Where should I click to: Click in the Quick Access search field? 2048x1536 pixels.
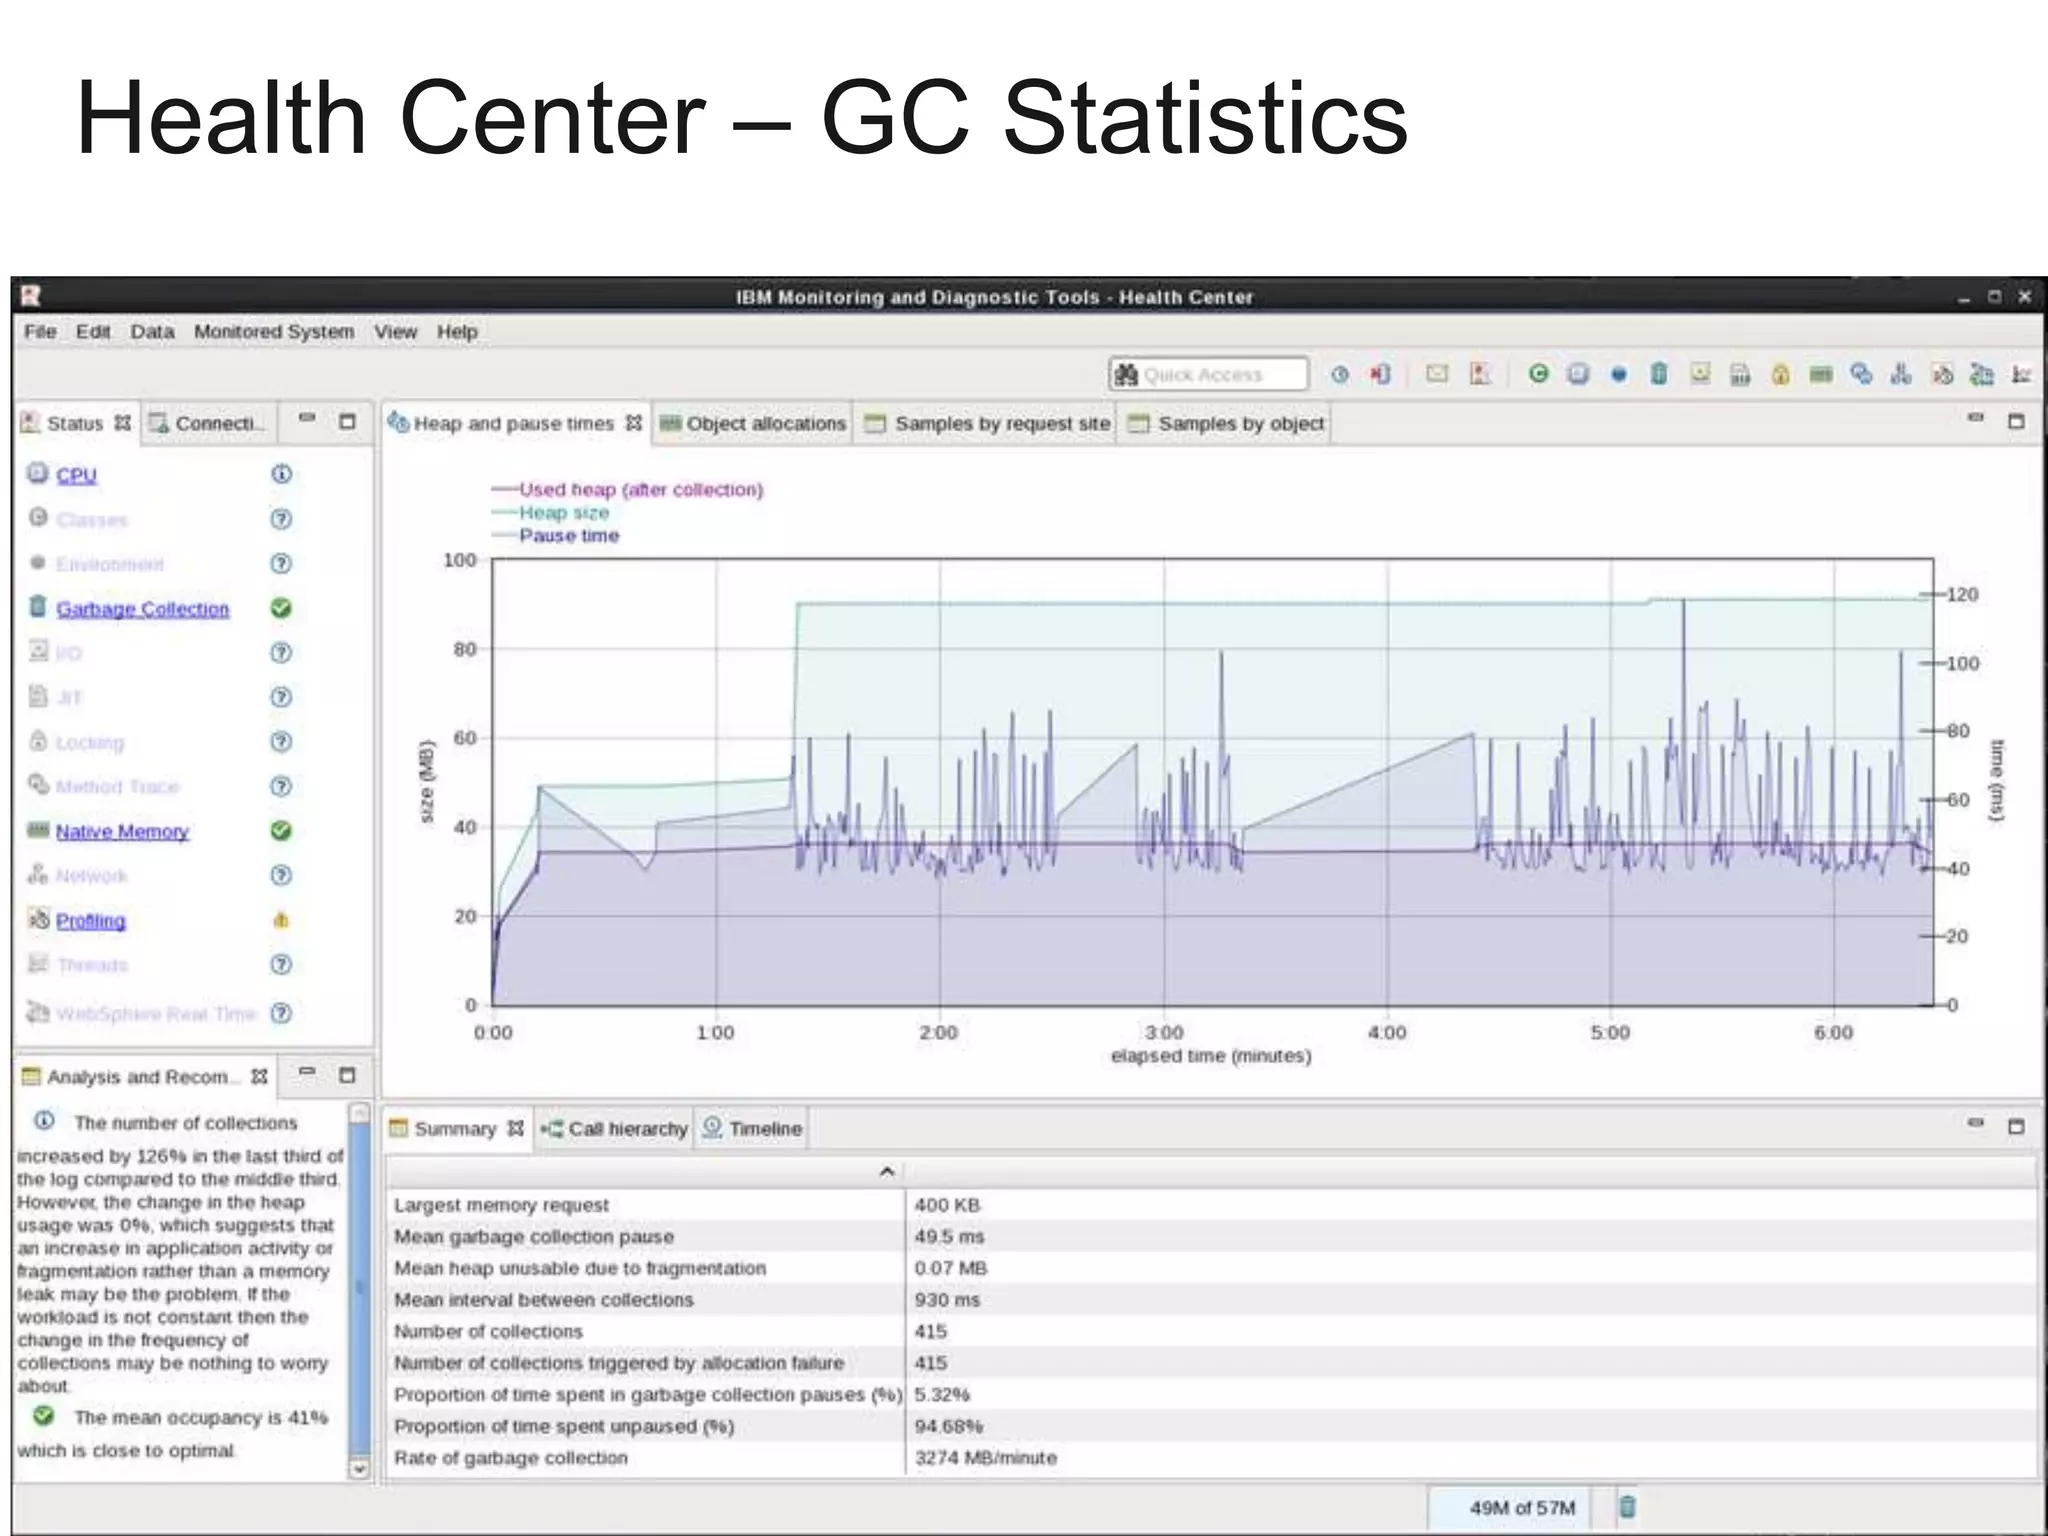pos(1209,374)
